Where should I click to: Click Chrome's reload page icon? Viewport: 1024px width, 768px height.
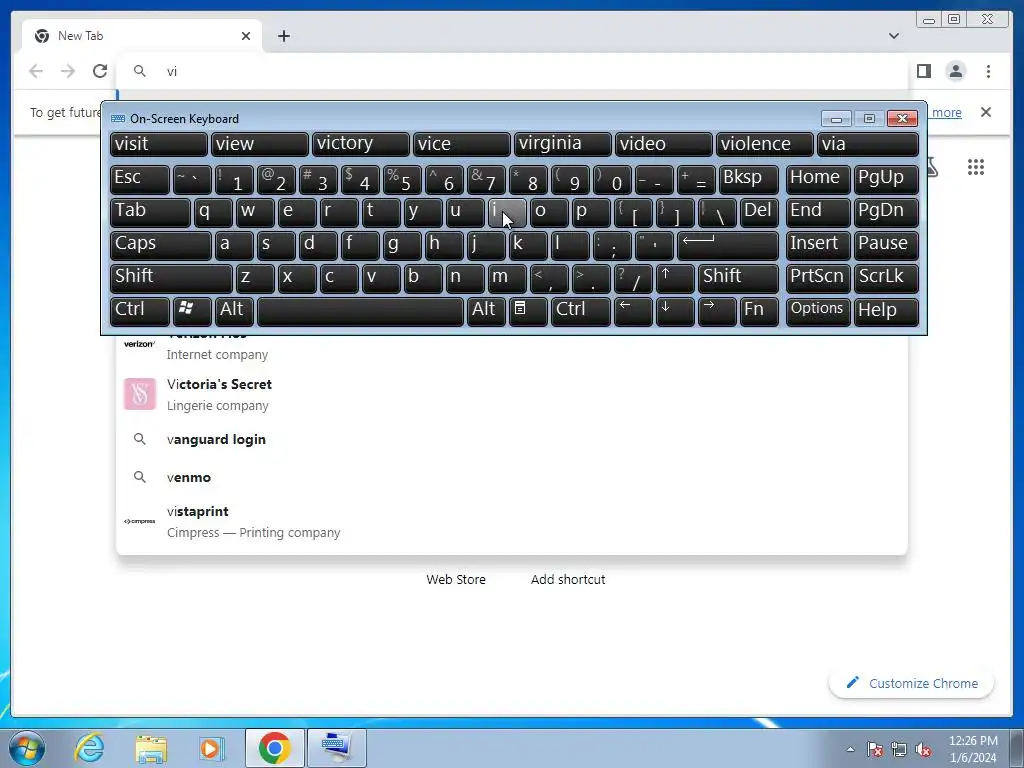[x=100, y=71]
